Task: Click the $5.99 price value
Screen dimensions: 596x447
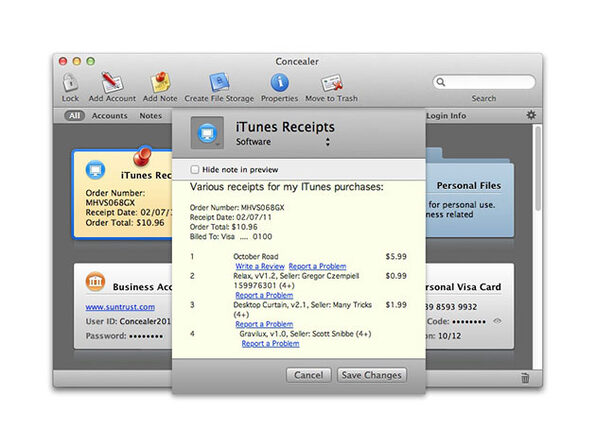Action: tap(396, 257)
